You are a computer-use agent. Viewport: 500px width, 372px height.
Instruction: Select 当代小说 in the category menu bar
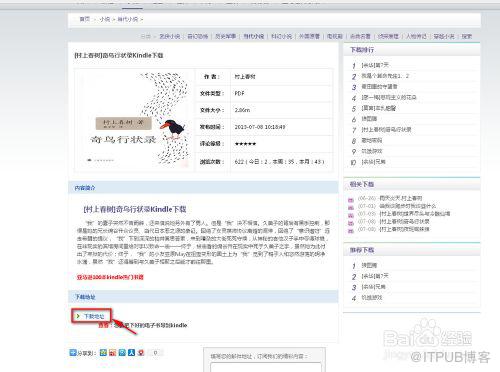(x=254, y=36)
